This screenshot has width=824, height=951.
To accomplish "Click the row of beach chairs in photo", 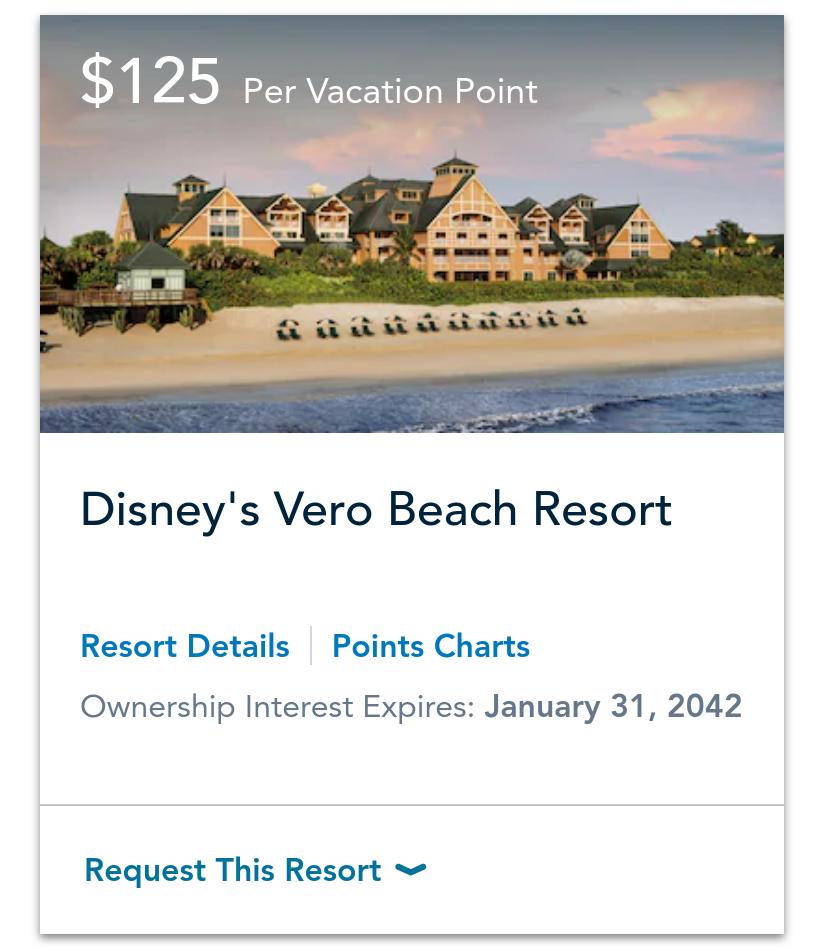I will [x=432, y=324].
